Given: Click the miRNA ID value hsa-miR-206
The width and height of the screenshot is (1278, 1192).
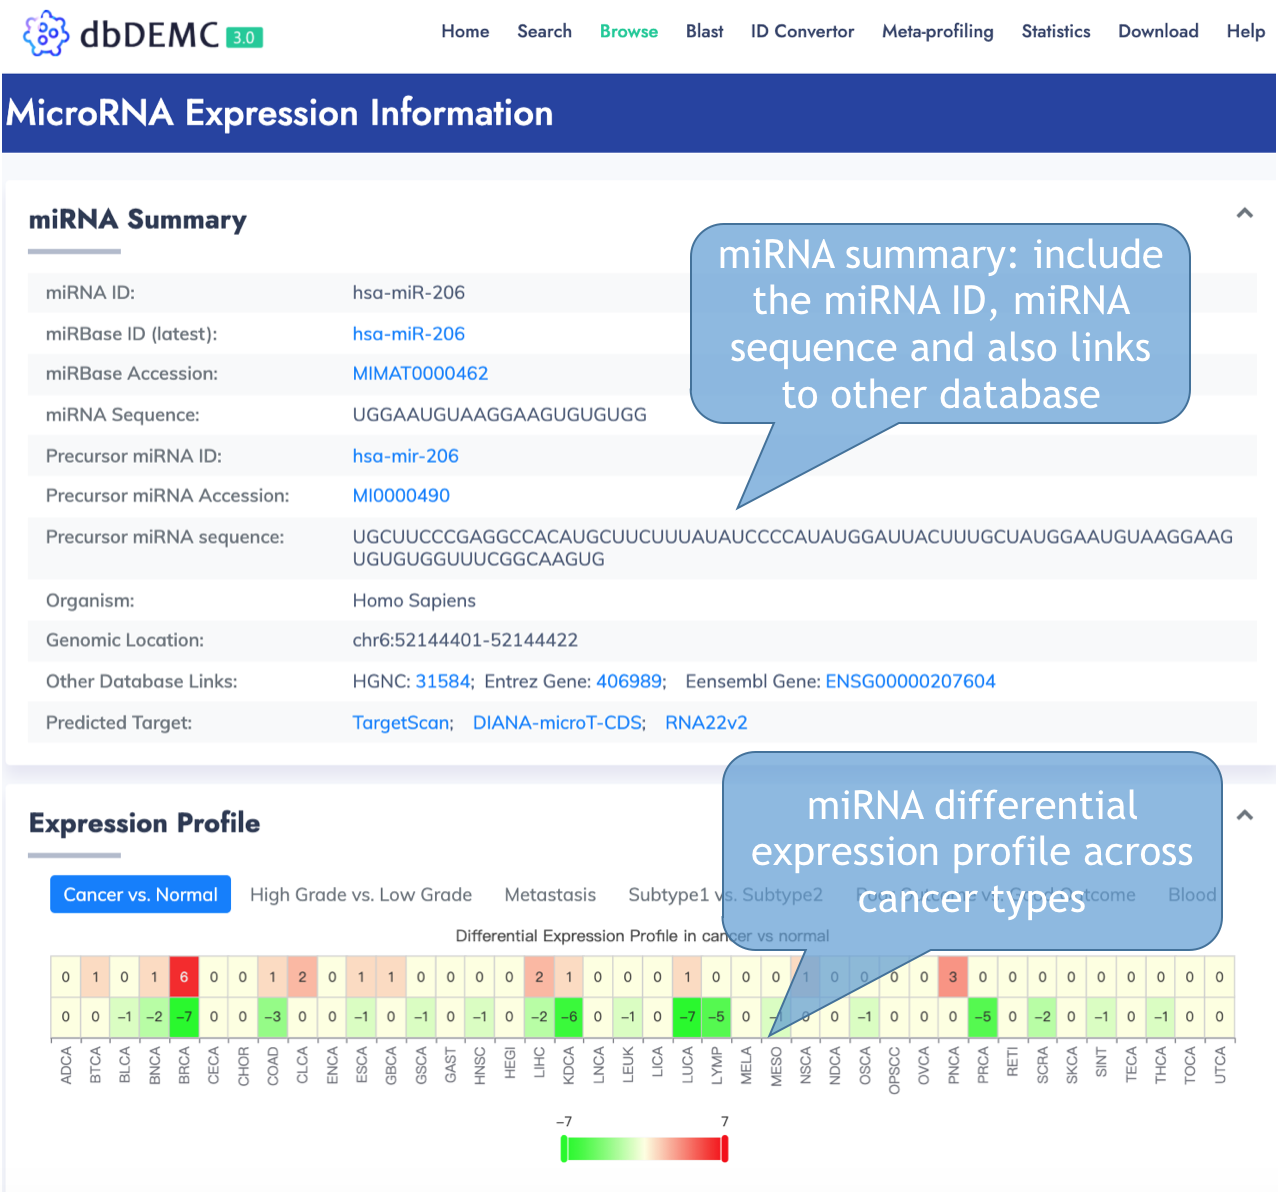Looking at the screenshot, I should tap(408, 293).
